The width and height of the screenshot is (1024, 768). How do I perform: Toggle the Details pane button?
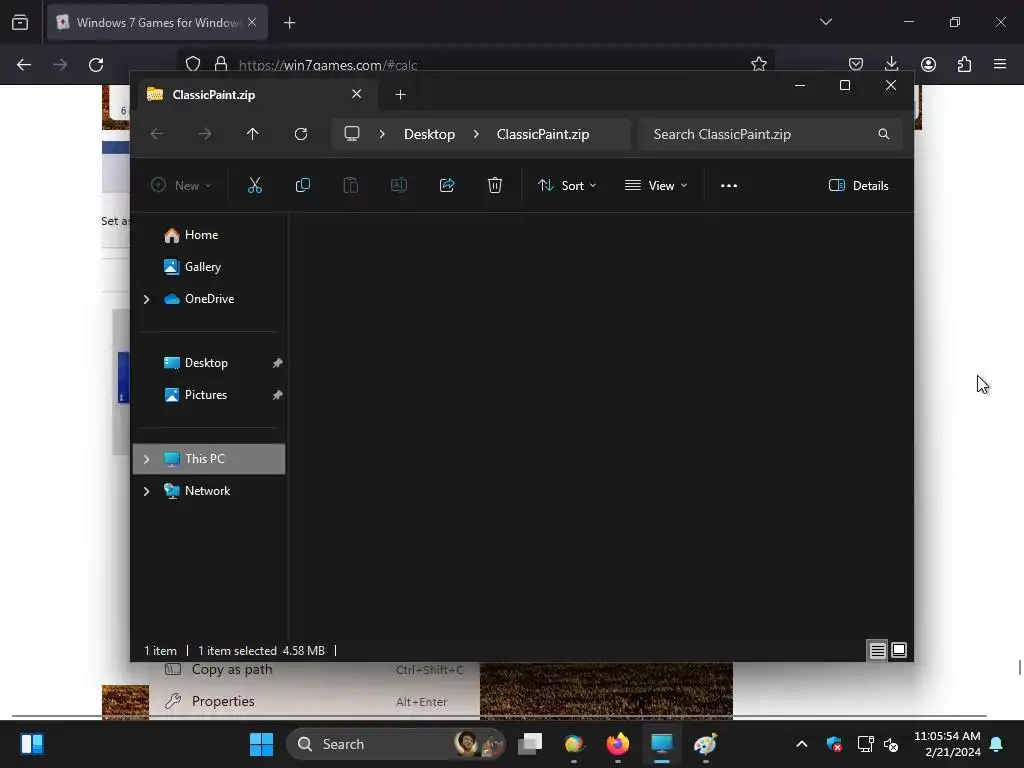(x=858, y=185)
